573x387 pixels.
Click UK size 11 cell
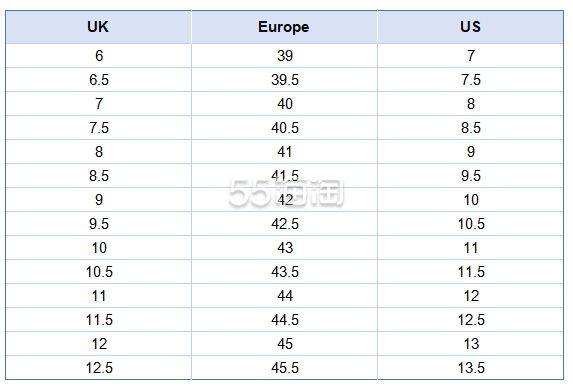98,296
